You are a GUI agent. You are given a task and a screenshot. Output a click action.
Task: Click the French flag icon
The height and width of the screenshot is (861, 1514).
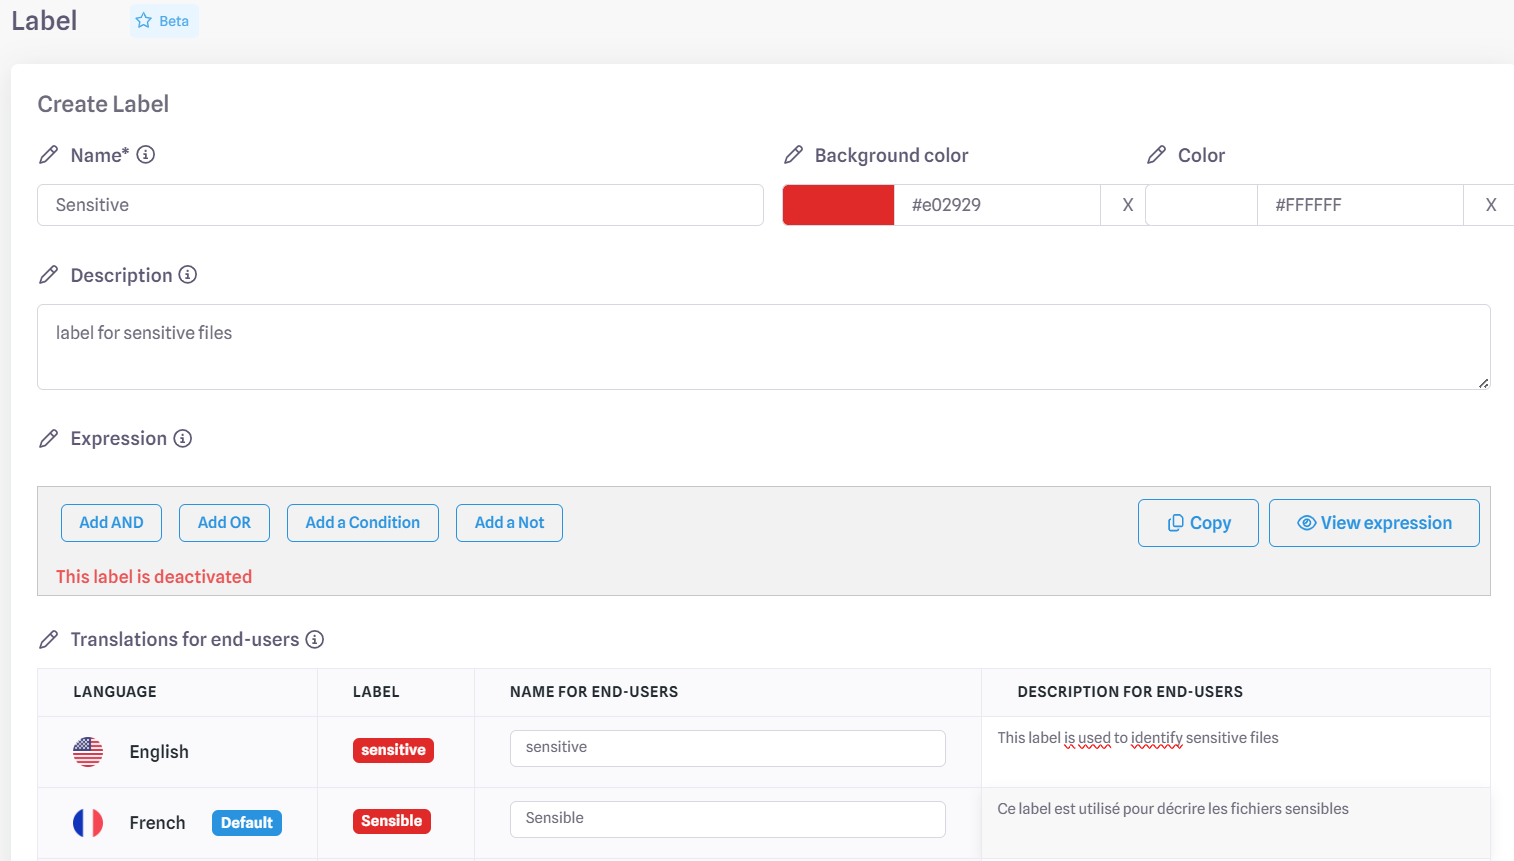(88, 823)
